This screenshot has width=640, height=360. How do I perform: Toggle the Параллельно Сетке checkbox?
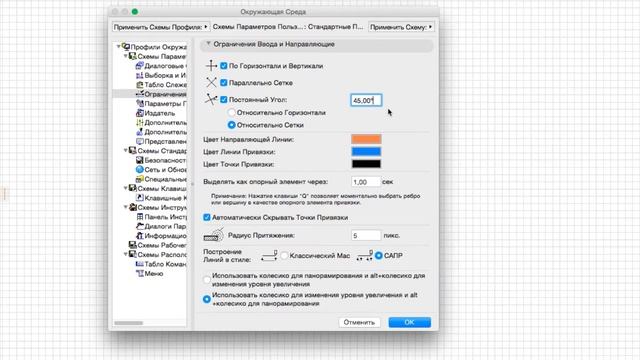[x=224, y=82]
